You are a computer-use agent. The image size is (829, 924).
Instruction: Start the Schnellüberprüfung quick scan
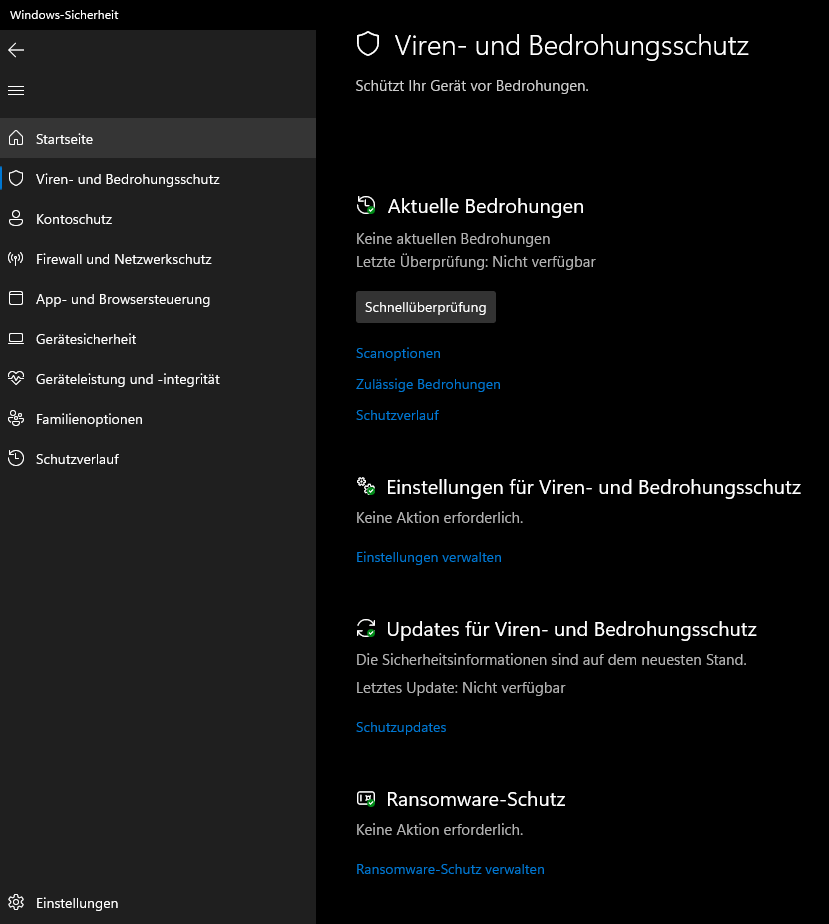425,307
